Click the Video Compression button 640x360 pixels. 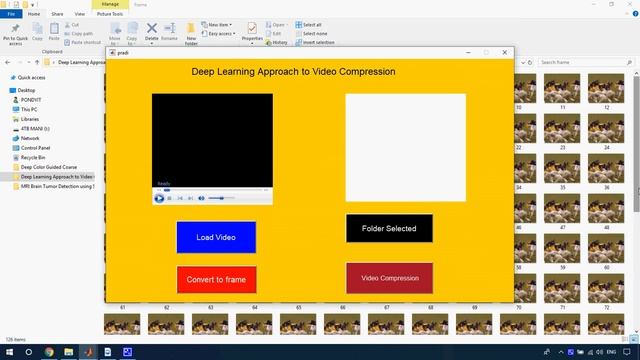pos(389,278)
